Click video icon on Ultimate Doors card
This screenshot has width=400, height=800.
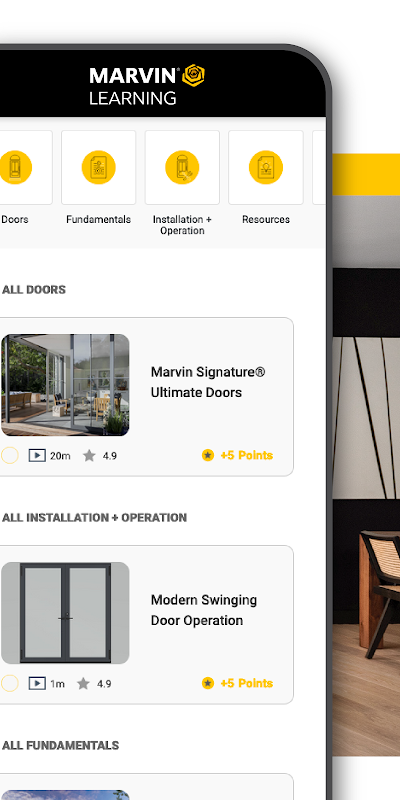tap(37, 455)
